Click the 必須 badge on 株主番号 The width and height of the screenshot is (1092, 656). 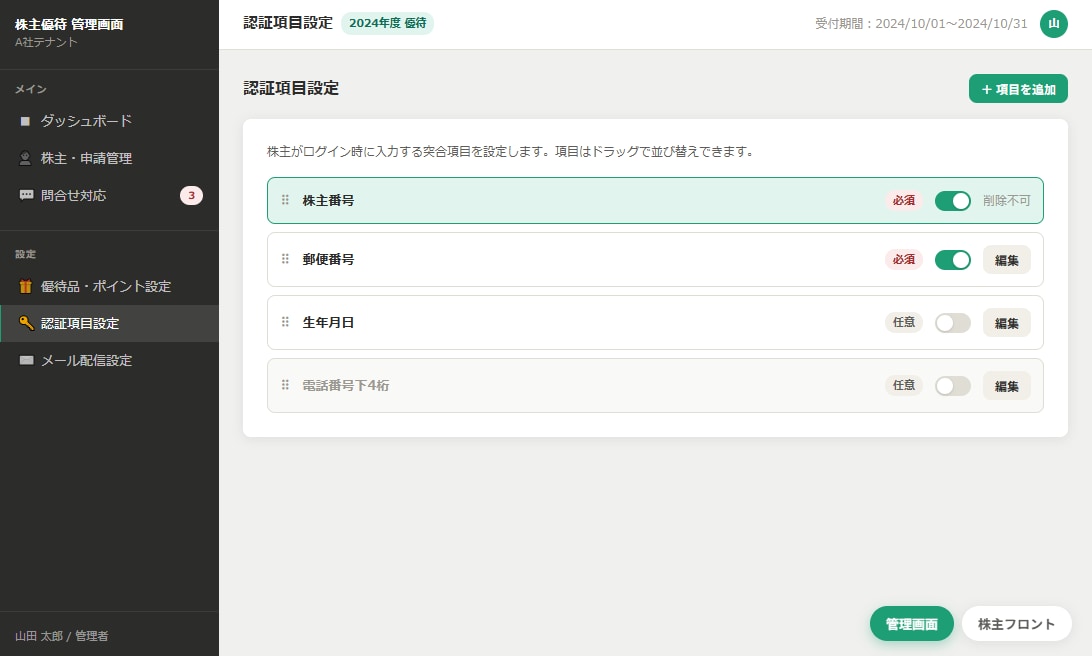point(903,200)
